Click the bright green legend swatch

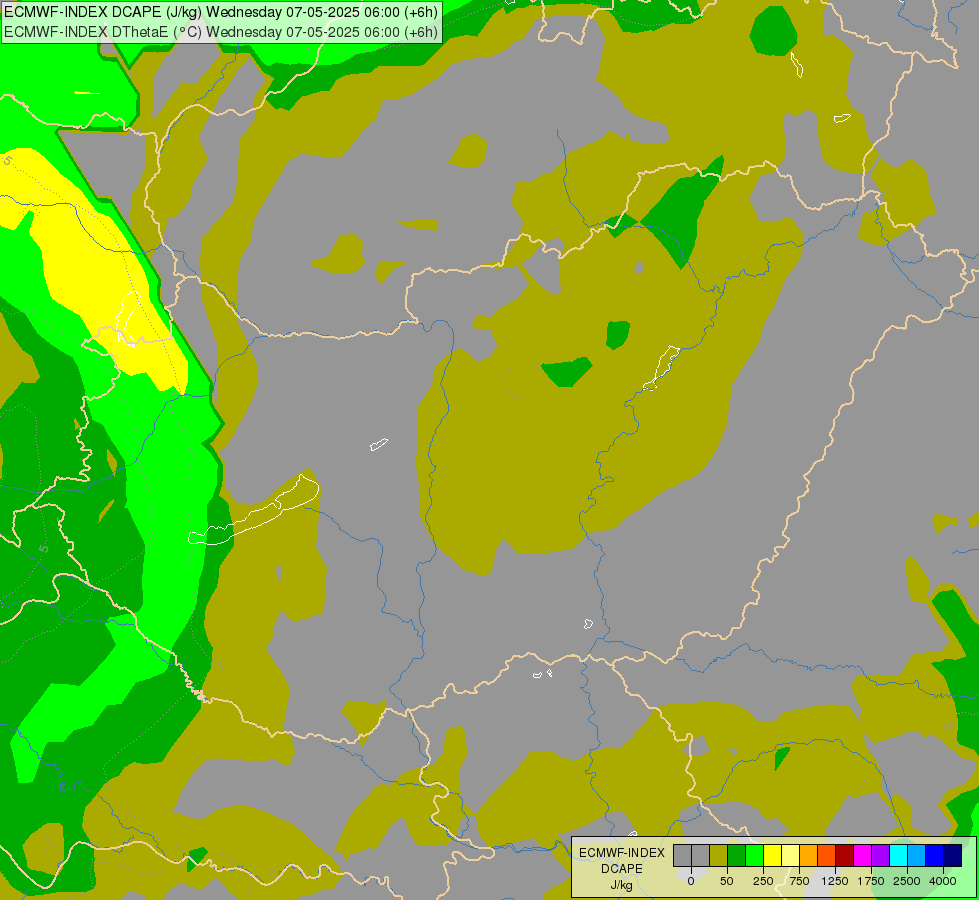(754, 855)
